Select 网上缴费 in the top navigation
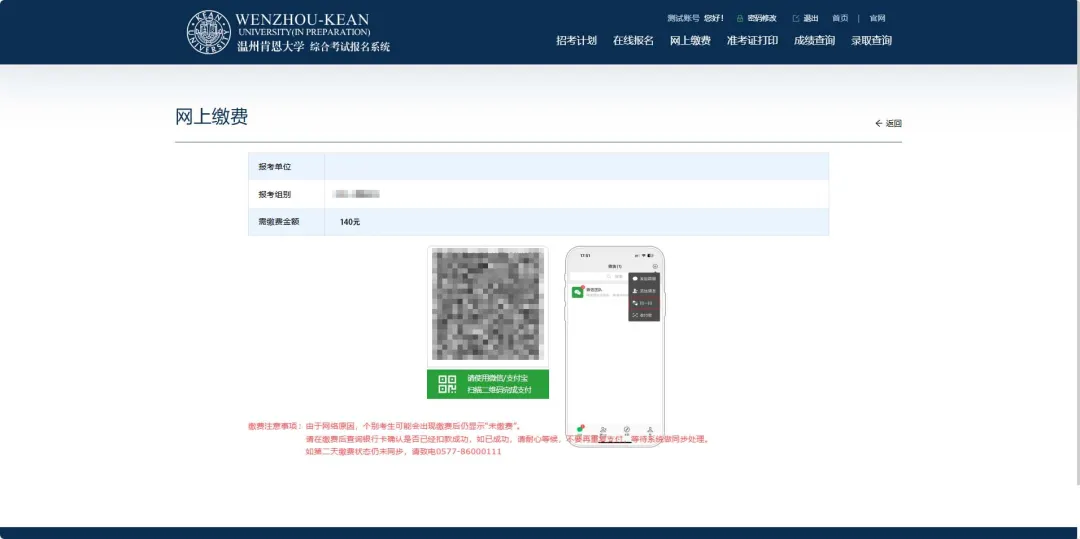The image size is (1080, 539). 690,41
